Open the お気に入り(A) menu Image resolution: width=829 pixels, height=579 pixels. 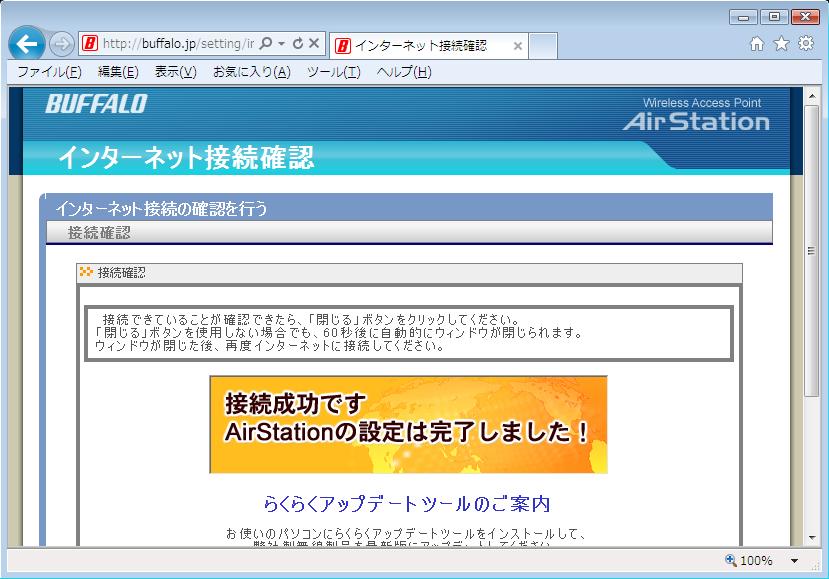point(252,72)
